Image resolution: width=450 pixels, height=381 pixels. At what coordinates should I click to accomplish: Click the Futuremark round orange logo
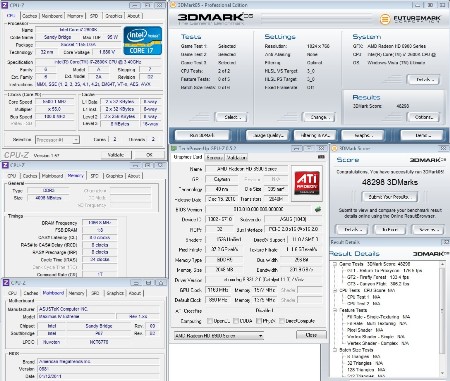coord(385,19)
